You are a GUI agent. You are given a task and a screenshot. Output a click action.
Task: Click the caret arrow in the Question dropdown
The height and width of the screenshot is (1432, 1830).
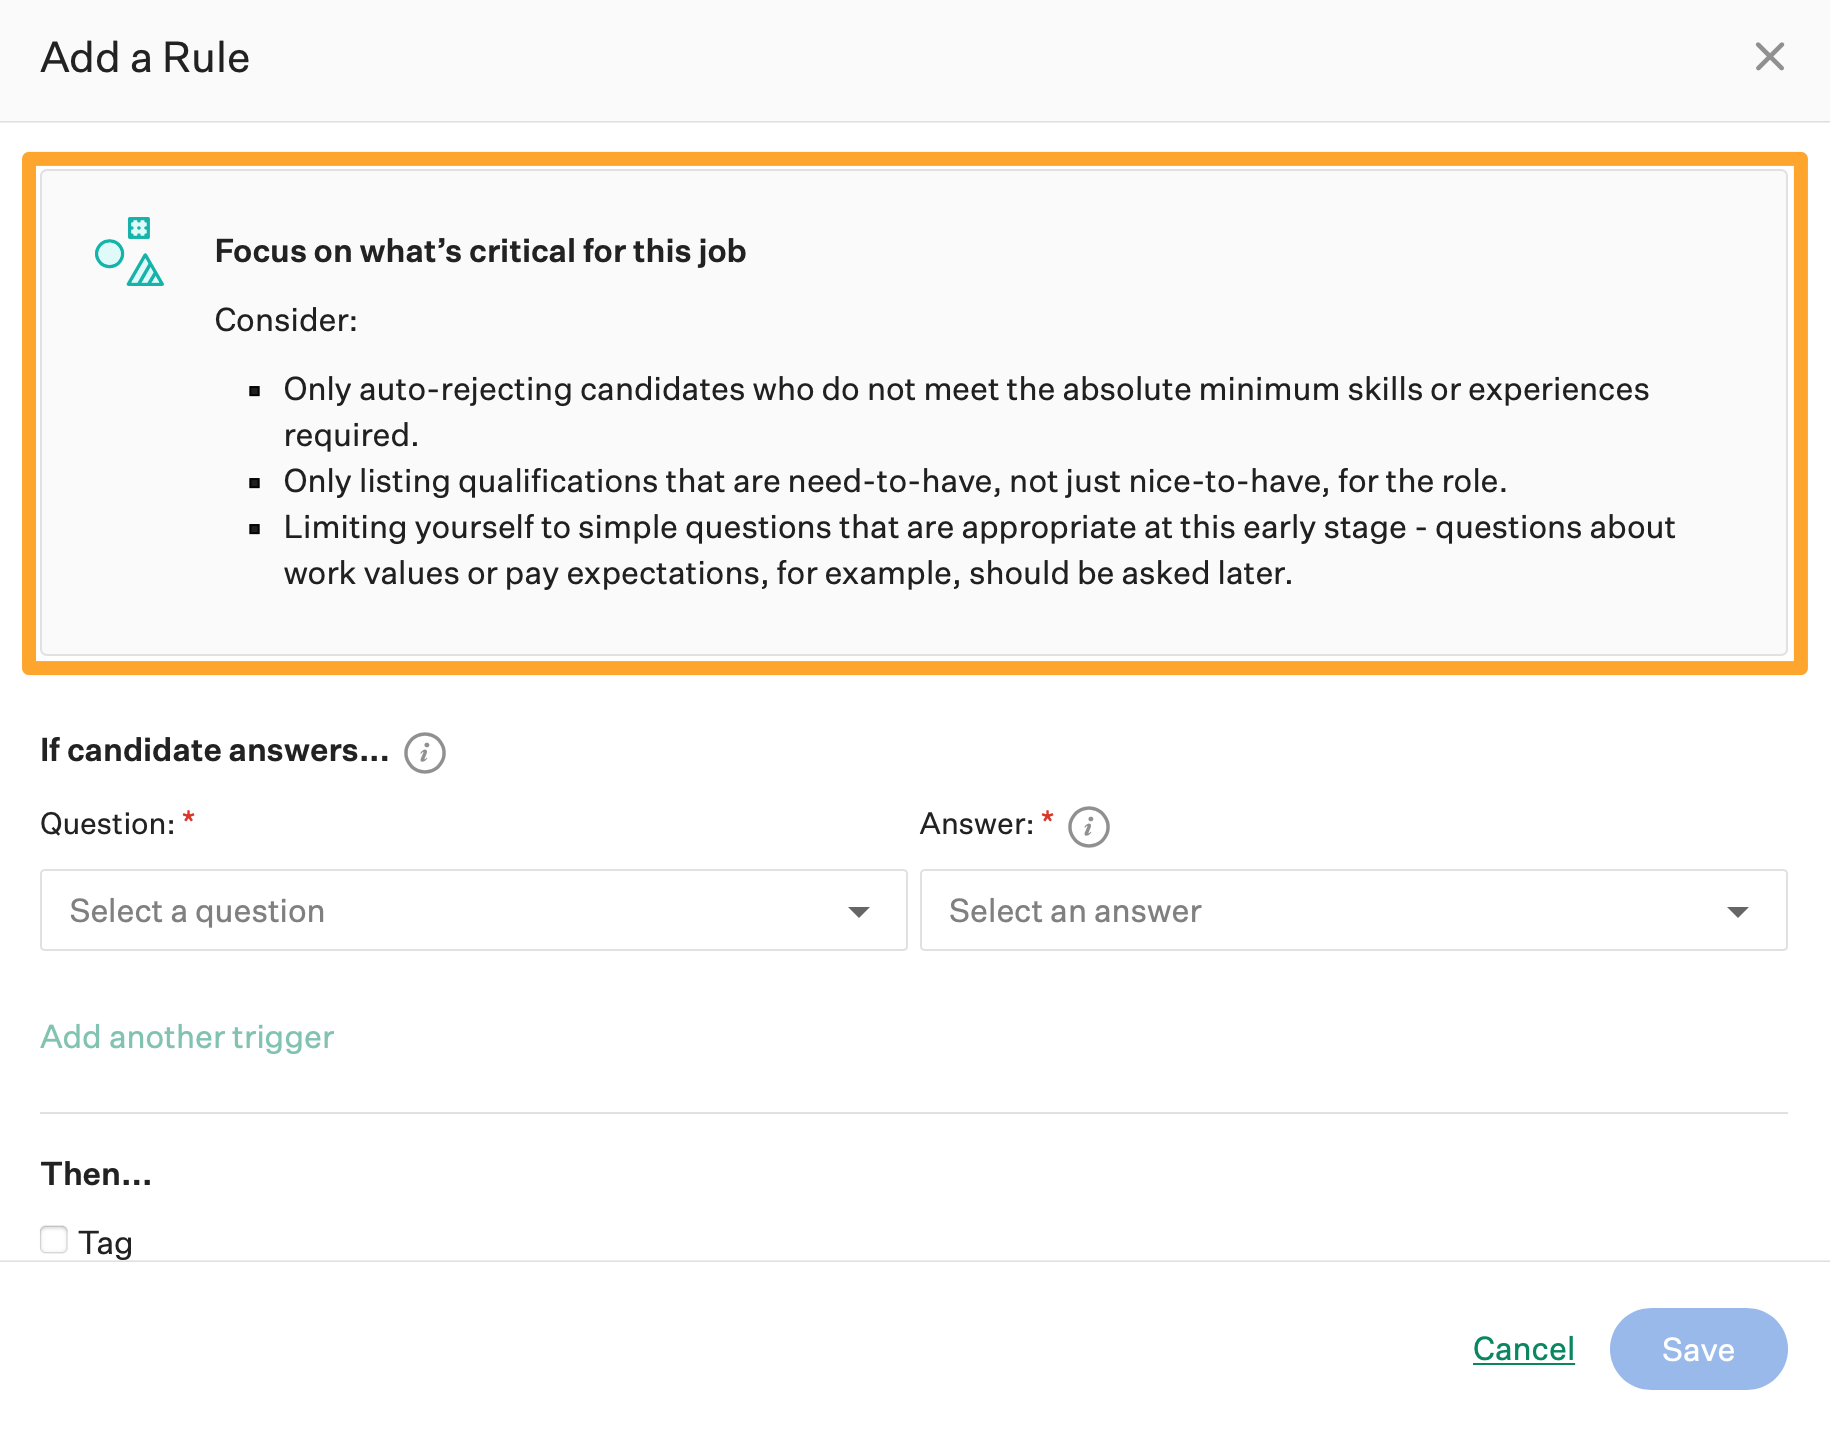tap(858, 911)
